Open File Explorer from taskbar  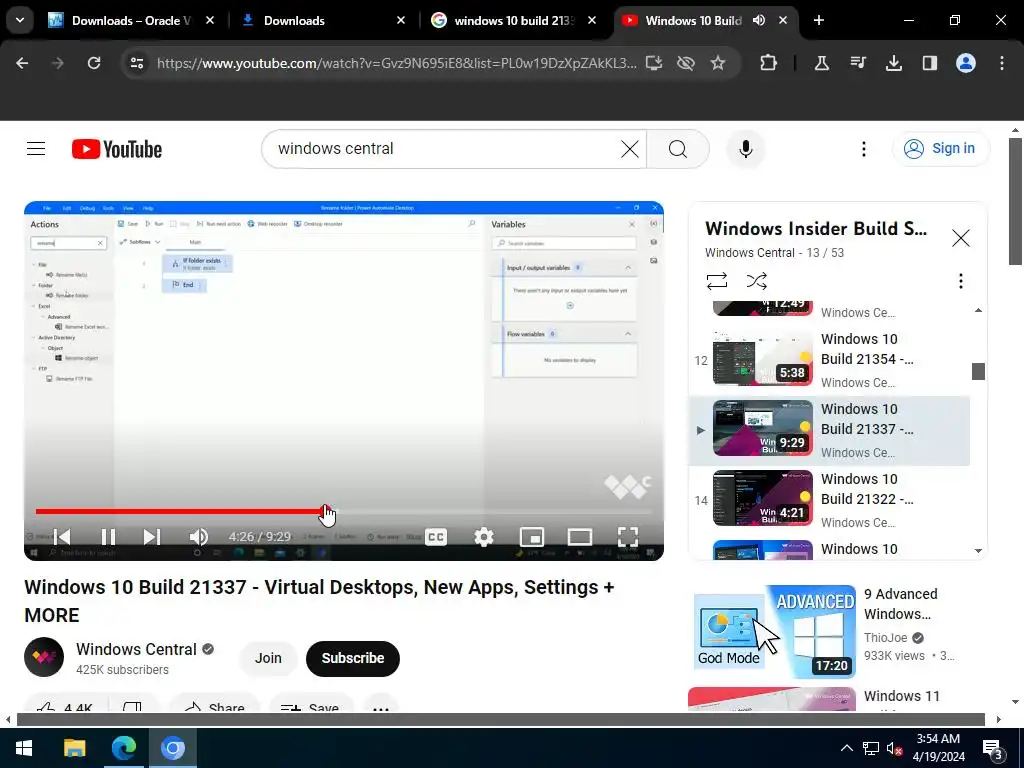(74, 748)
